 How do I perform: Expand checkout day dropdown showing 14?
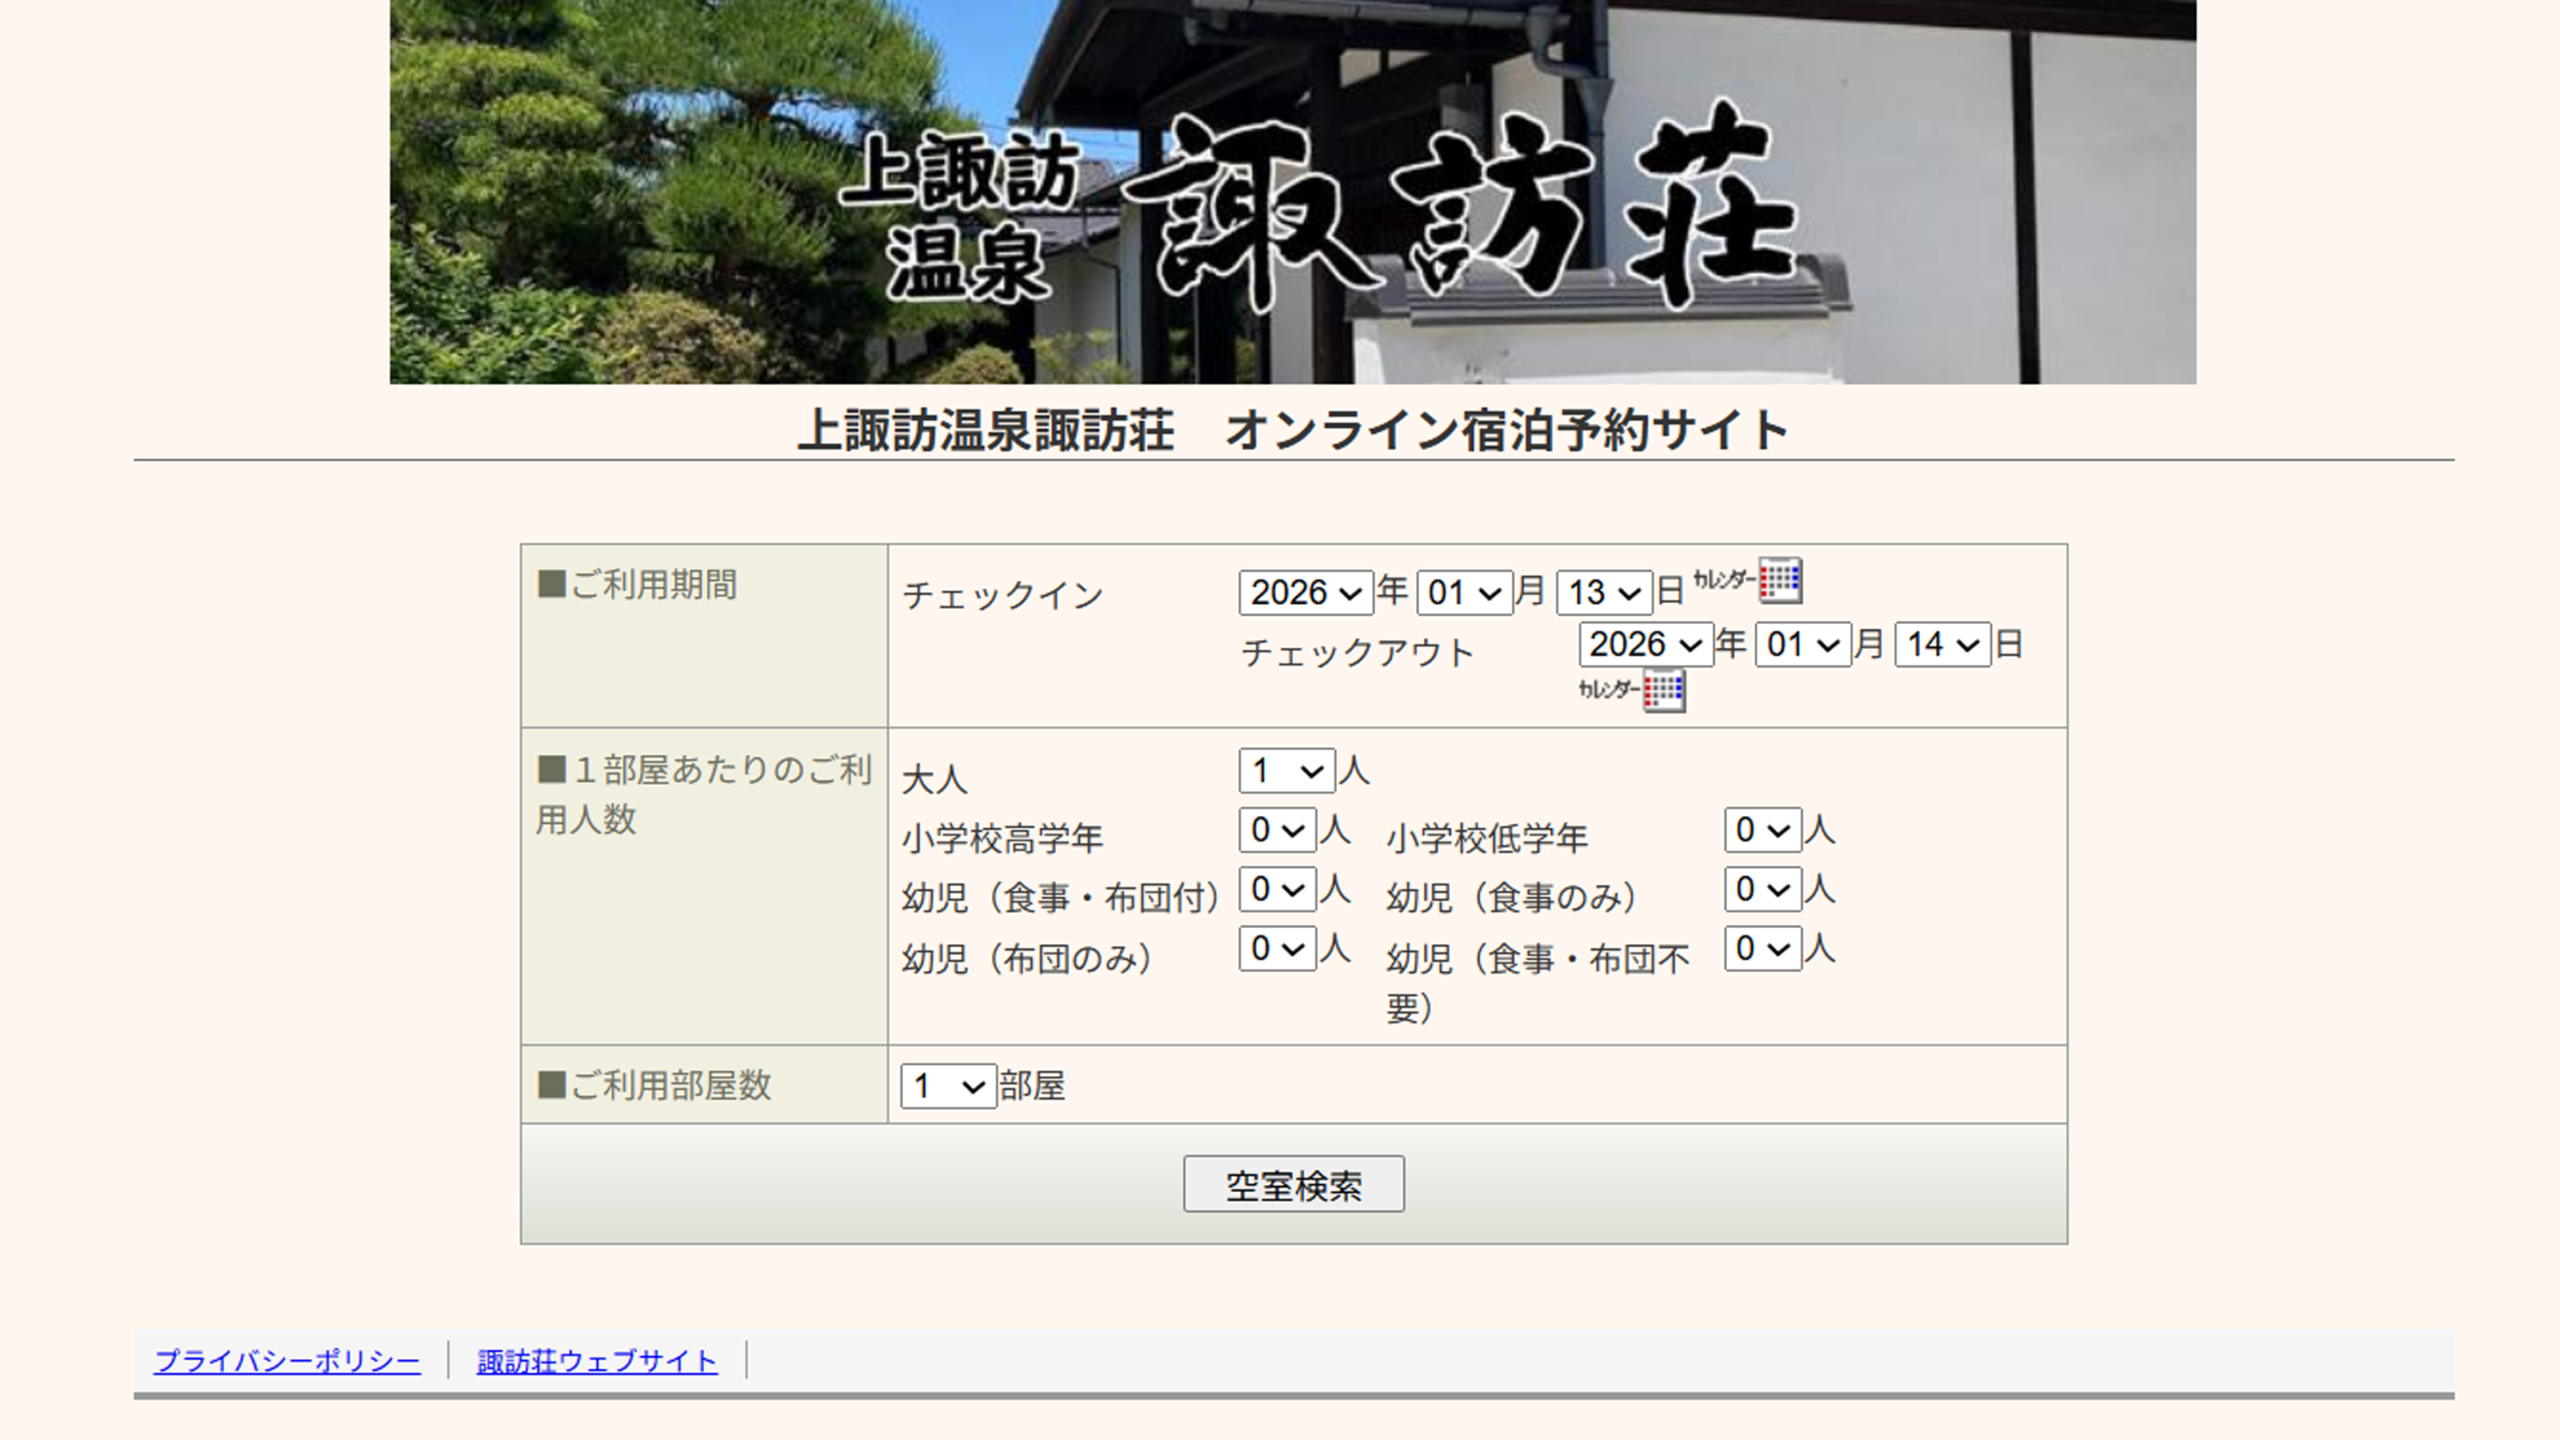click(x=1942, y=645)
